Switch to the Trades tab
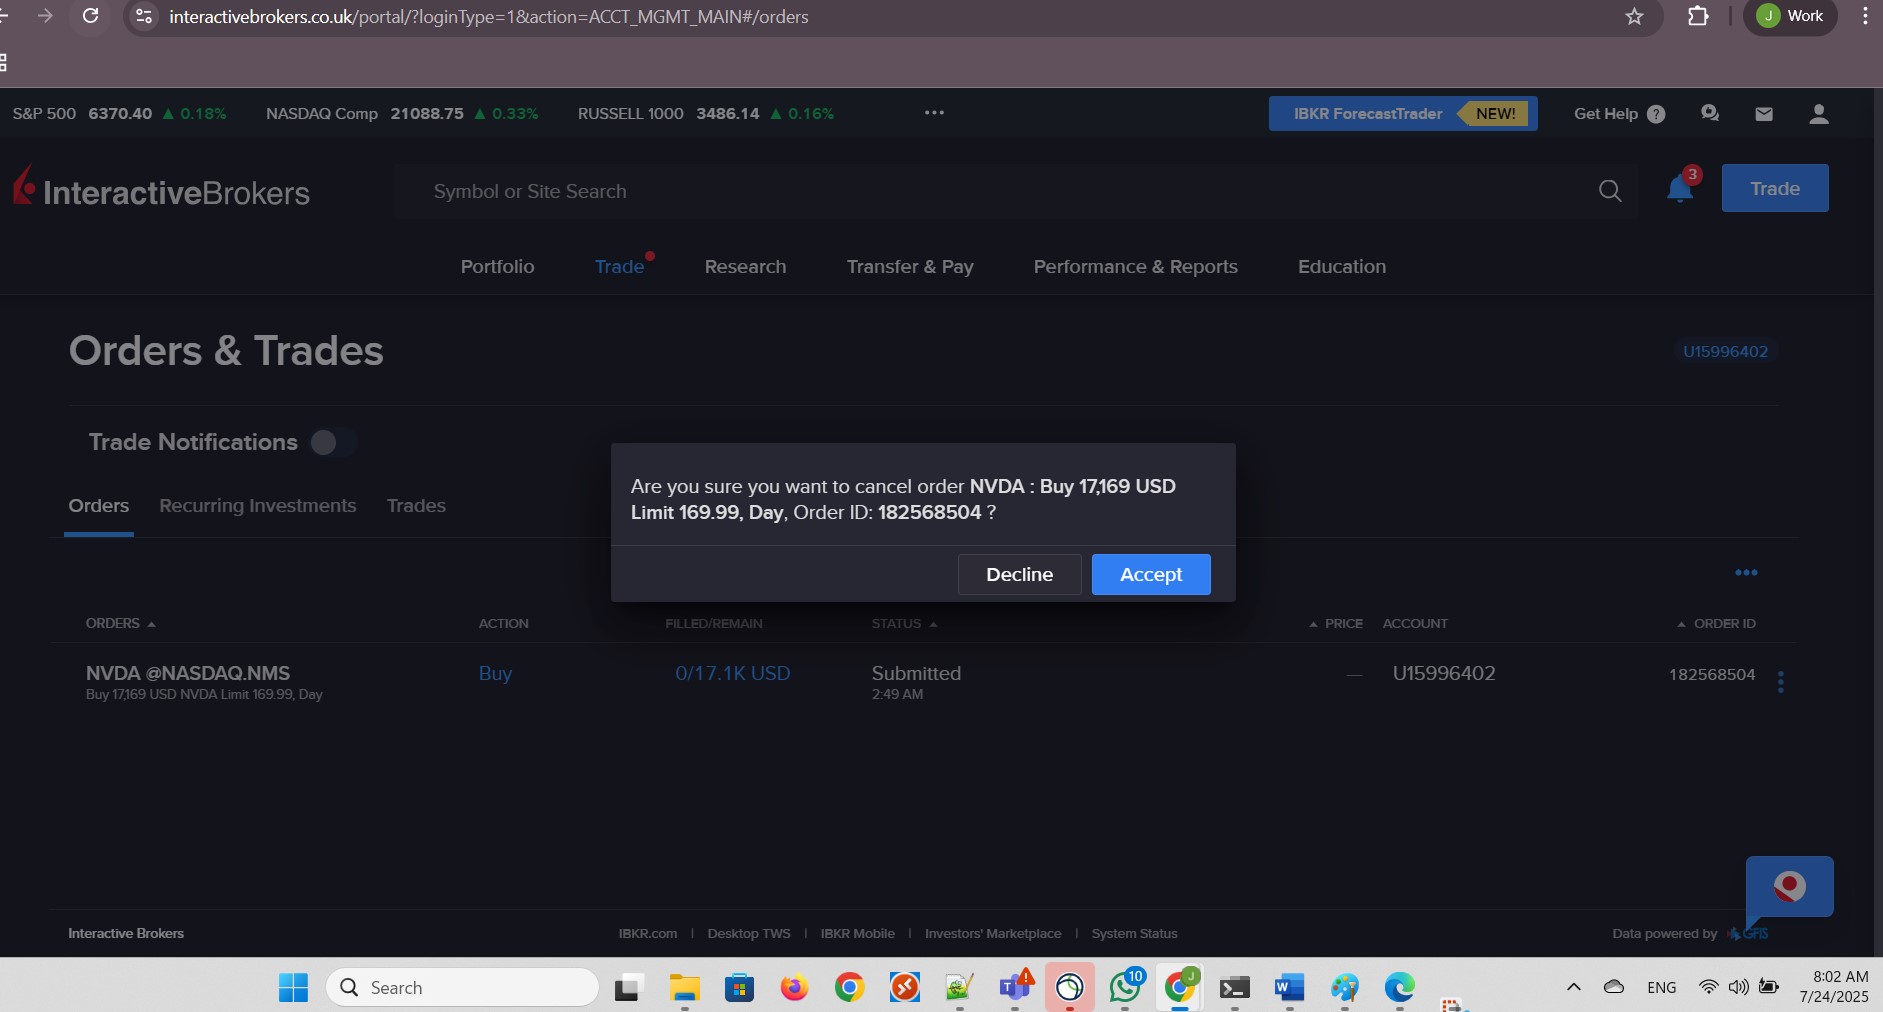Image resolution: width=1883 pixels, height=1012 pixels. (416, 505)
